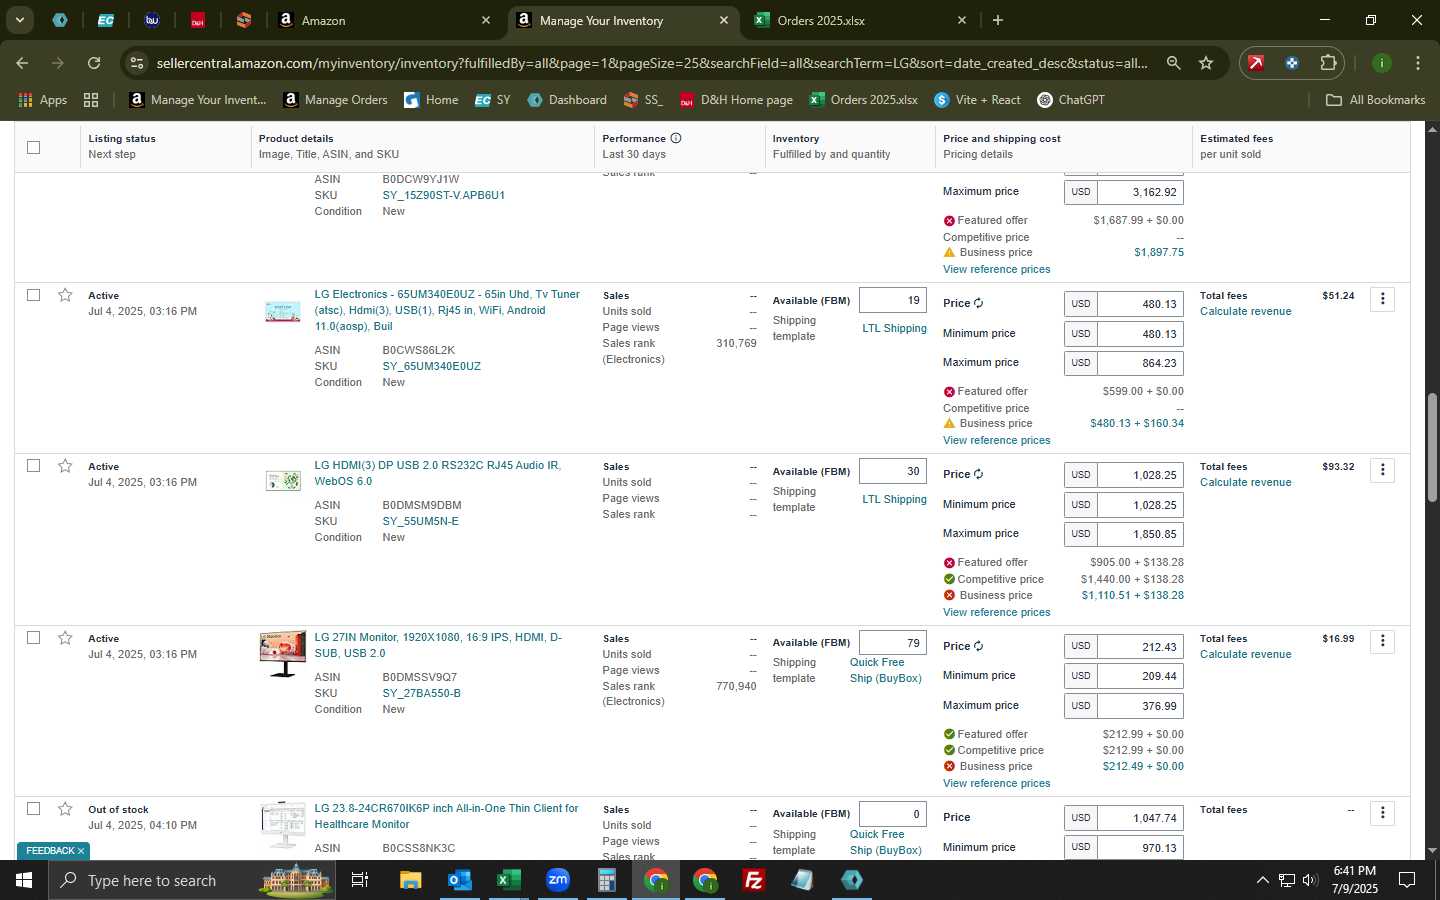The image size is (1440, 900).
Task: Open SKU SY_65UM340E0UZ link
Action: [432, 366]
